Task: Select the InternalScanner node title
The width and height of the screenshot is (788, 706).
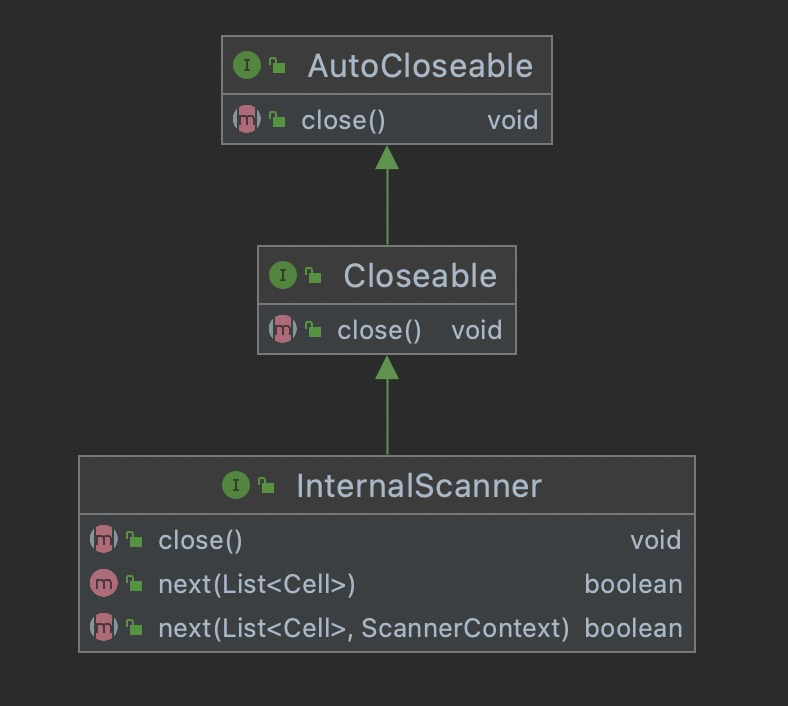Action: (419, 486)
